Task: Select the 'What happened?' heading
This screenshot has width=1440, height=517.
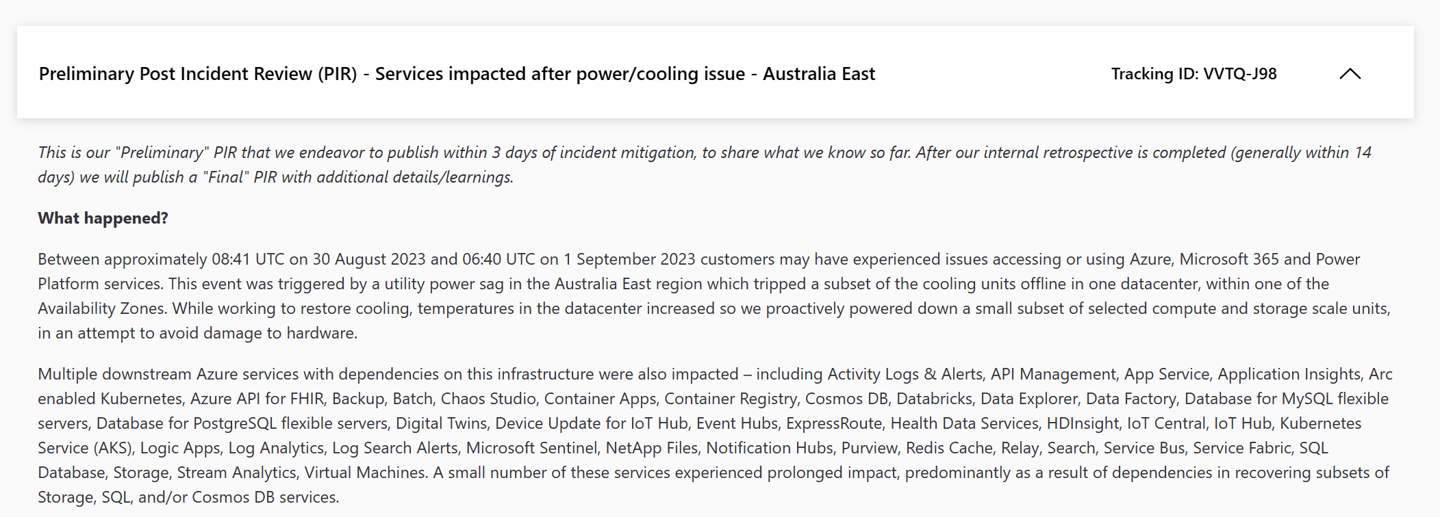Action: 103,218
